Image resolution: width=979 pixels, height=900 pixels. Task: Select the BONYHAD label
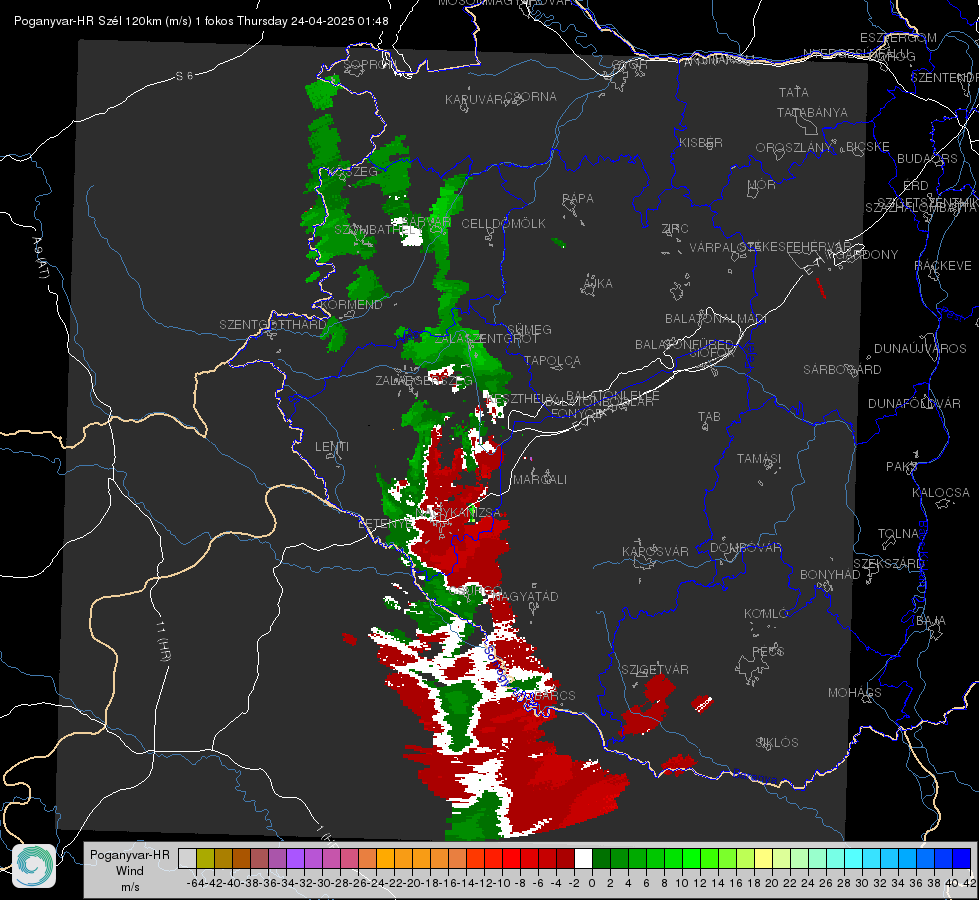click(830, 575)
